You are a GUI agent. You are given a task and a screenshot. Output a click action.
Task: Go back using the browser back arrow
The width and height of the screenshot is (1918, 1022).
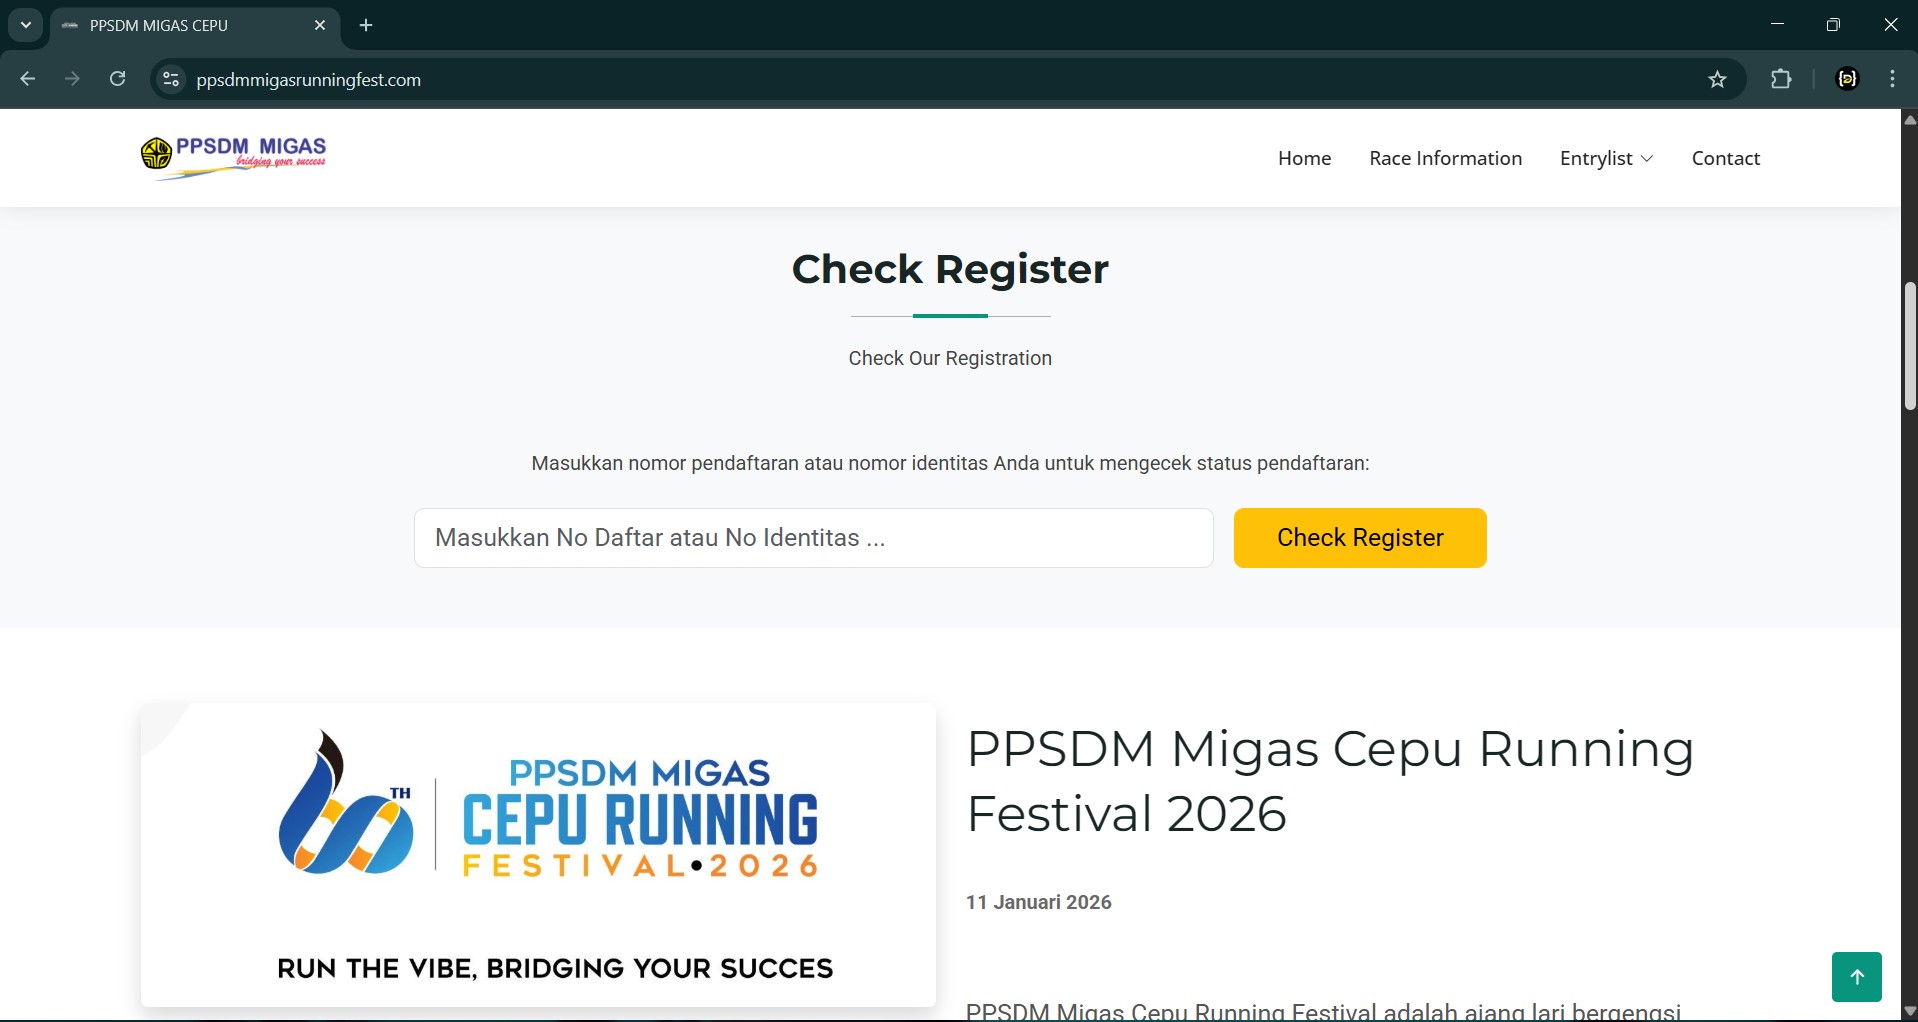[28, 80]
